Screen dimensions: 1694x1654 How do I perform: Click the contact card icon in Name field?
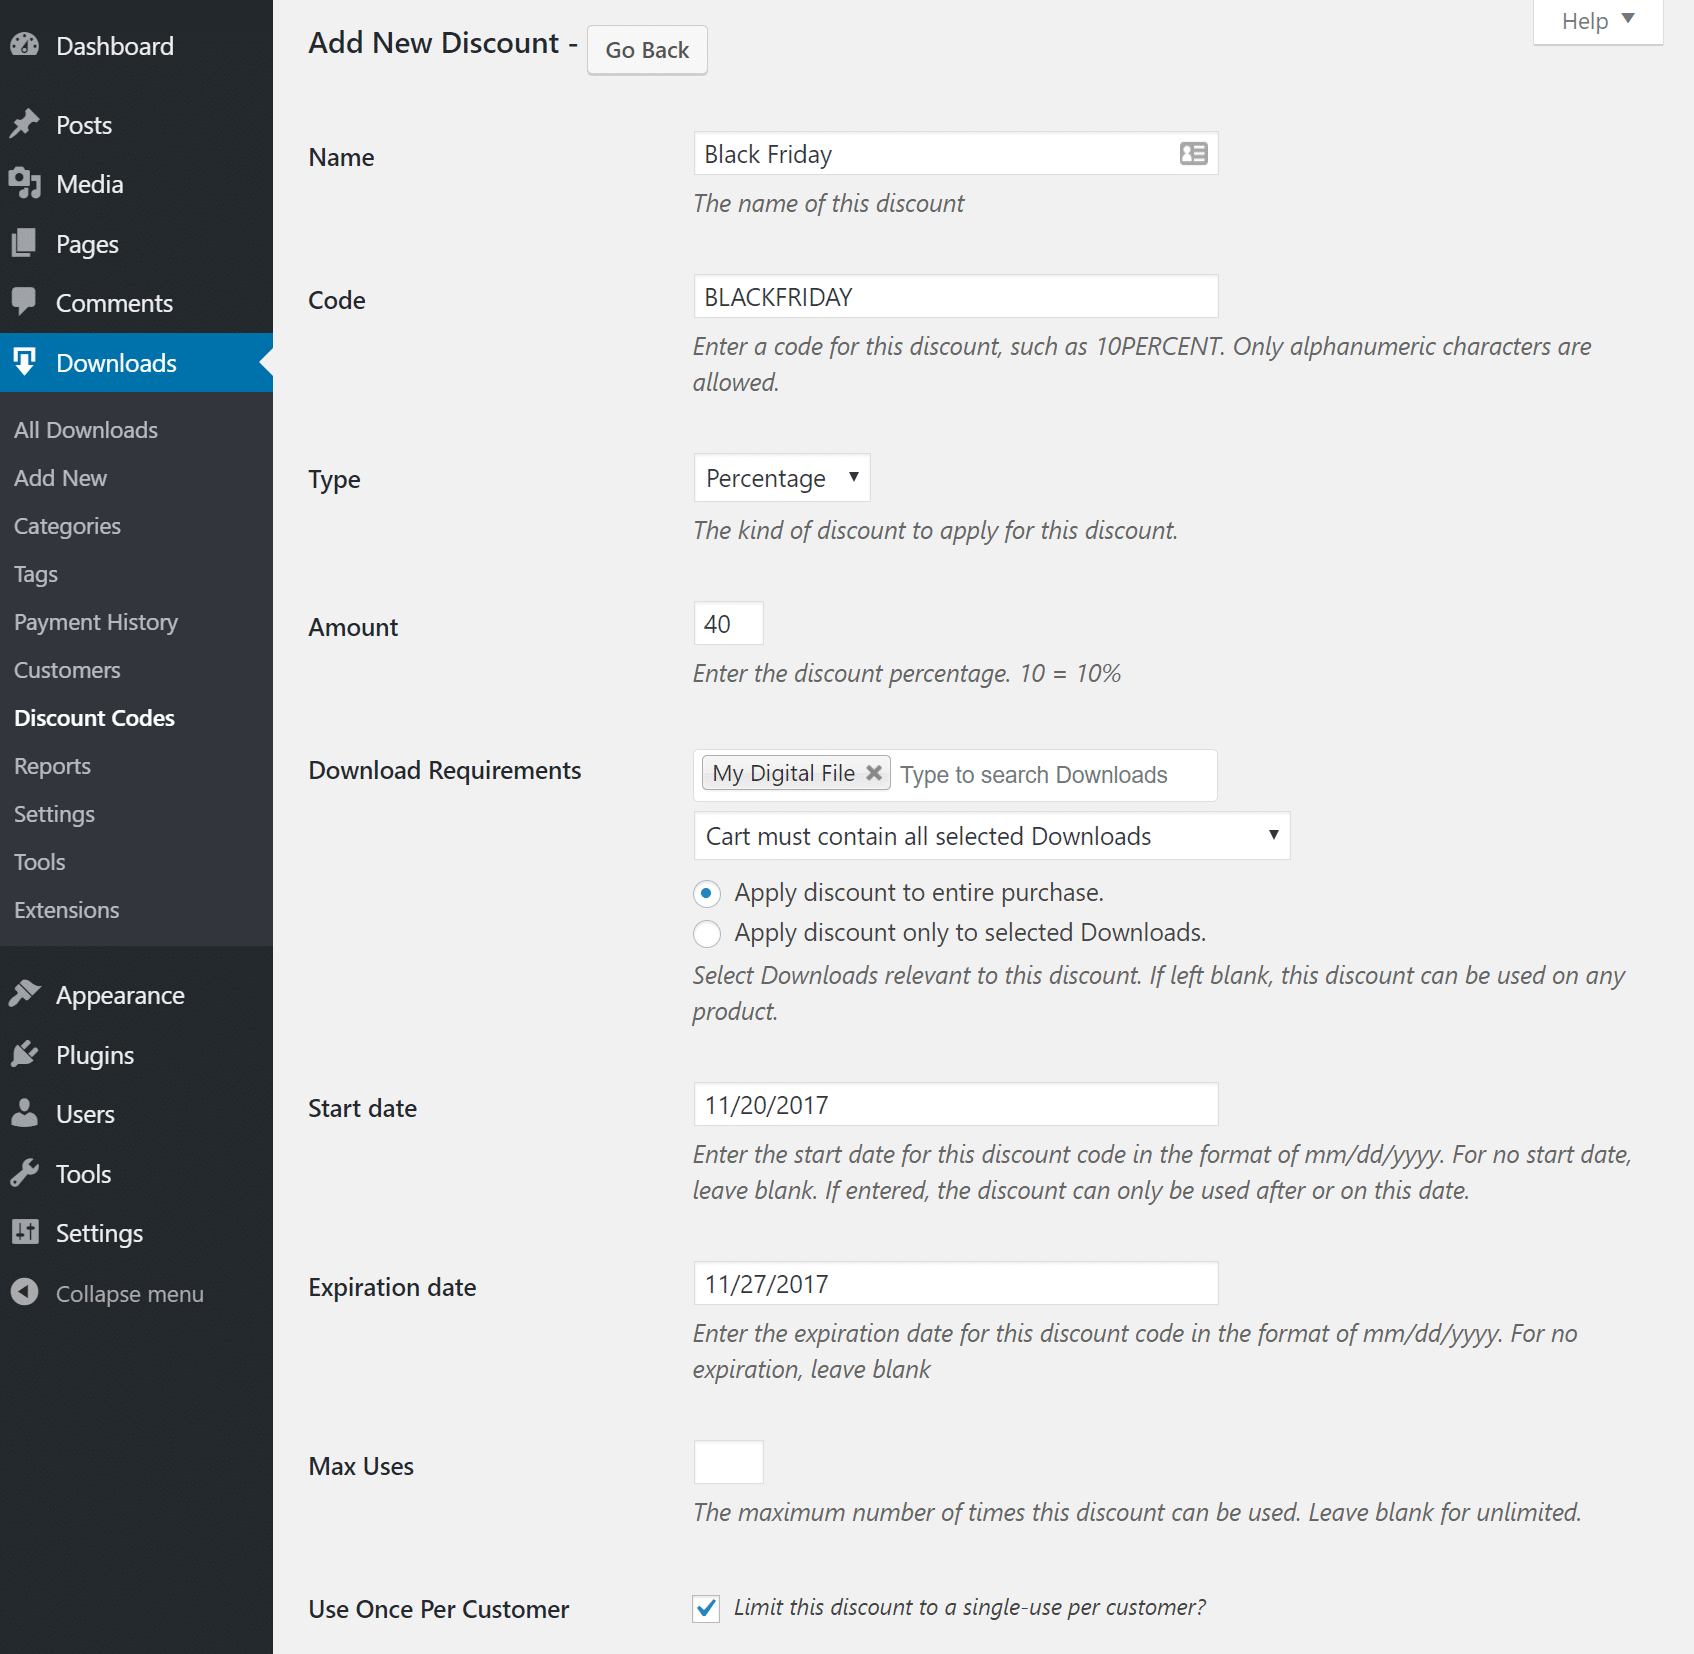1193,154
